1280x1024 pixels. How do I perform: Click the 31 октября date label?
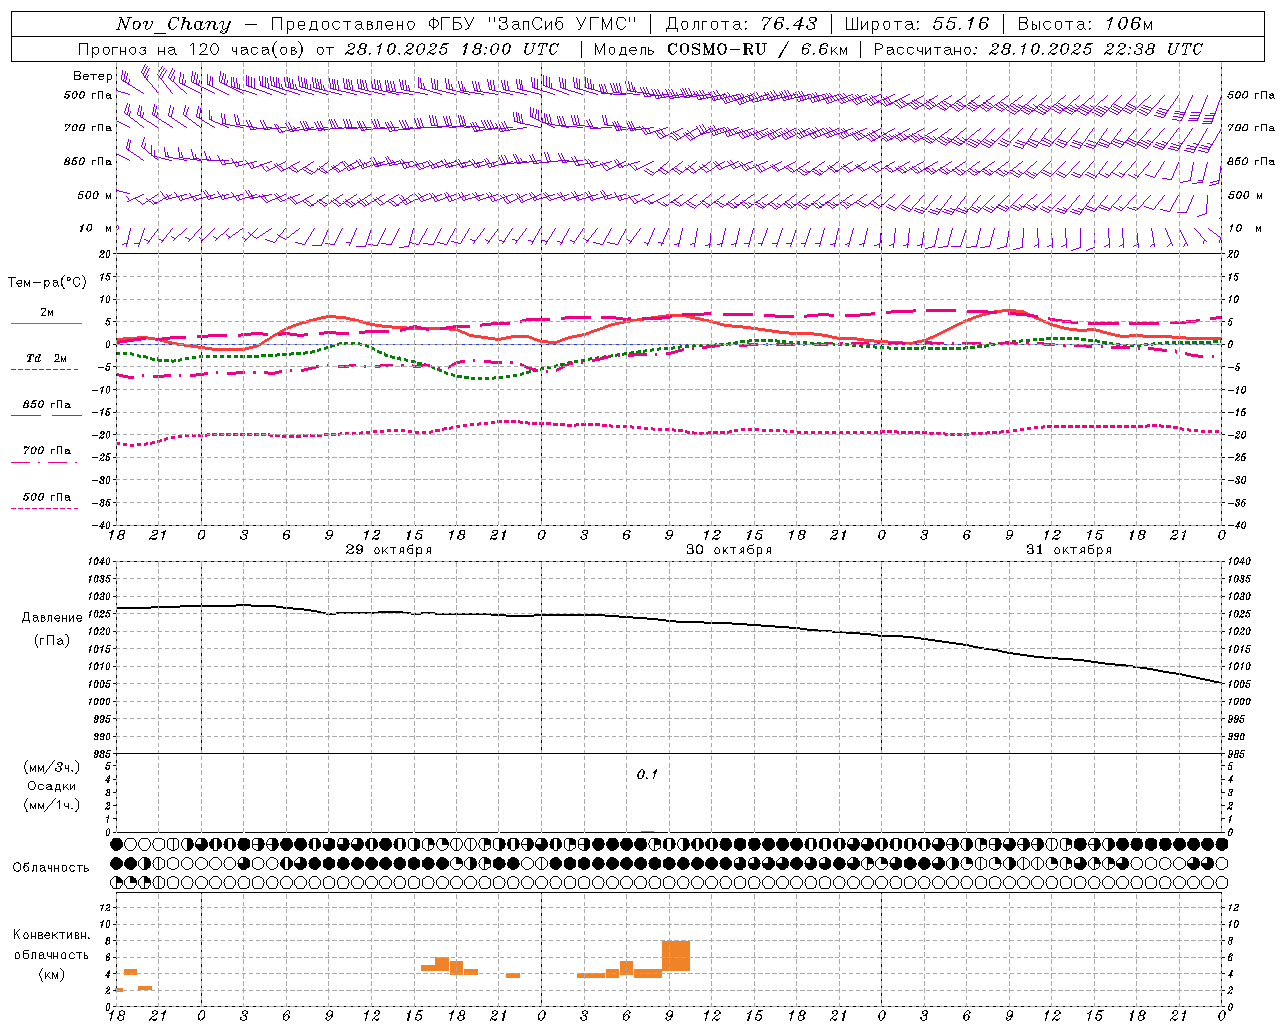[x=1069, y=550]
